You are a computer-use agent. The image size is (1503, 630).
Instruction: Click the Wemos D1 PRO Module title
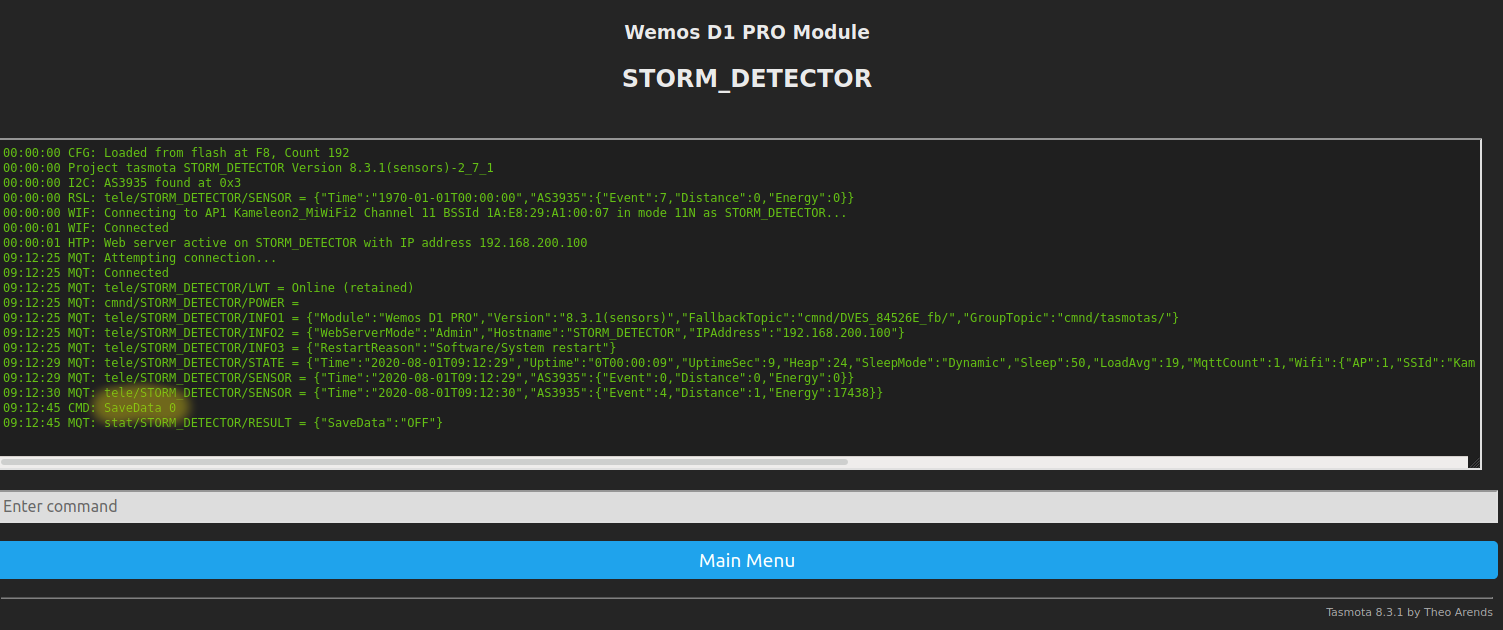[747, 32]
